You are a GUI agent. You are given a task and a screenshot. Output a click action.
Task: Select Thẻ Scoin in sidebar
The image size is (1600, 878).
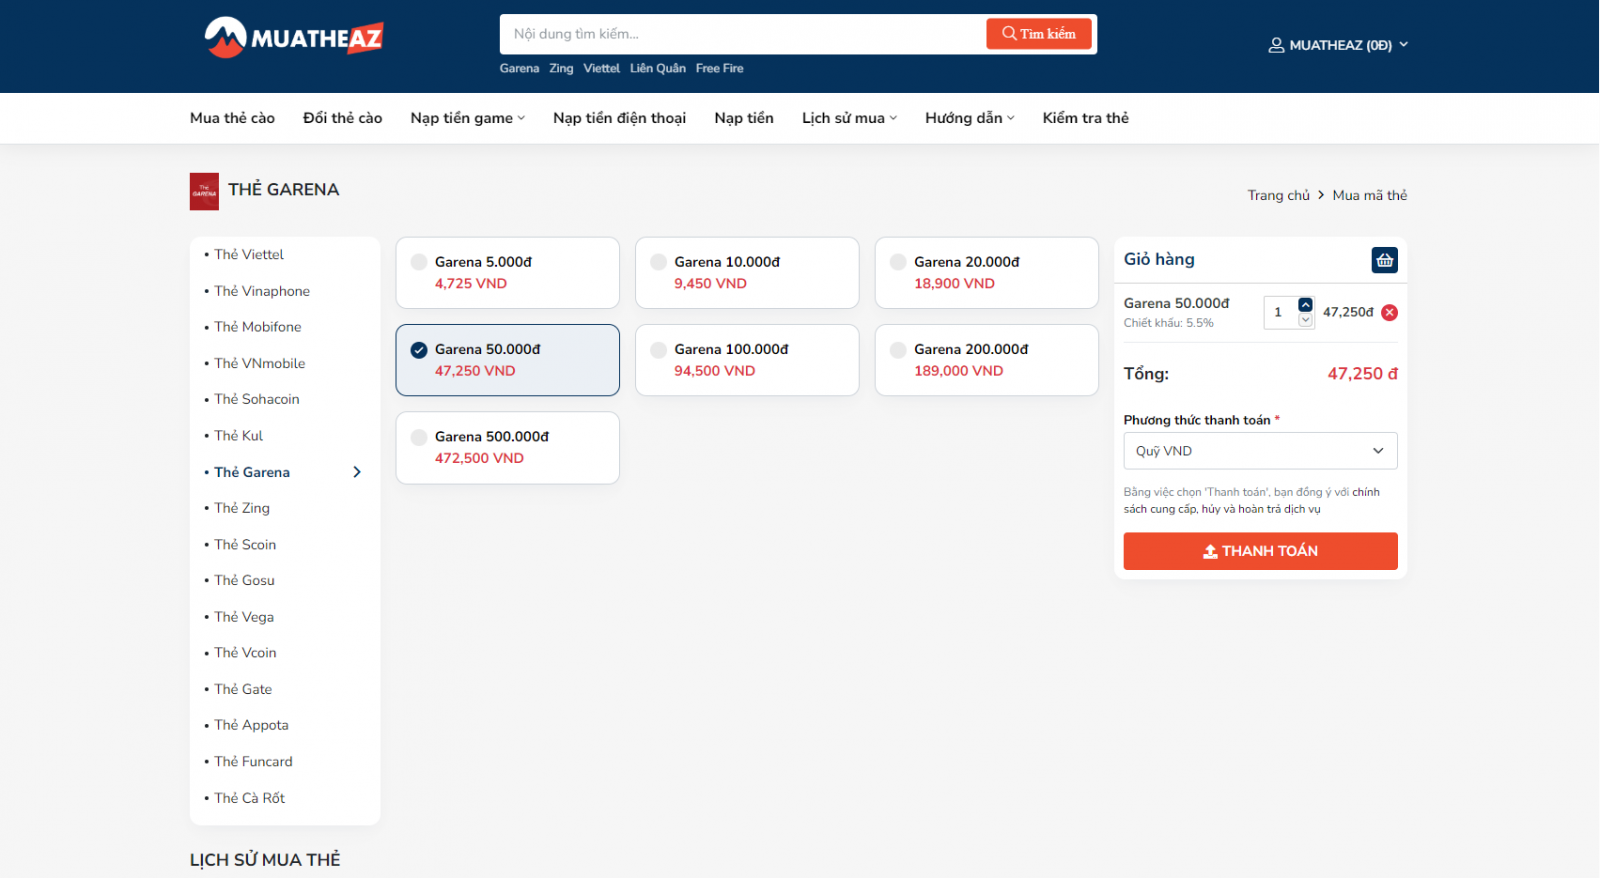[x=245, y=544]
